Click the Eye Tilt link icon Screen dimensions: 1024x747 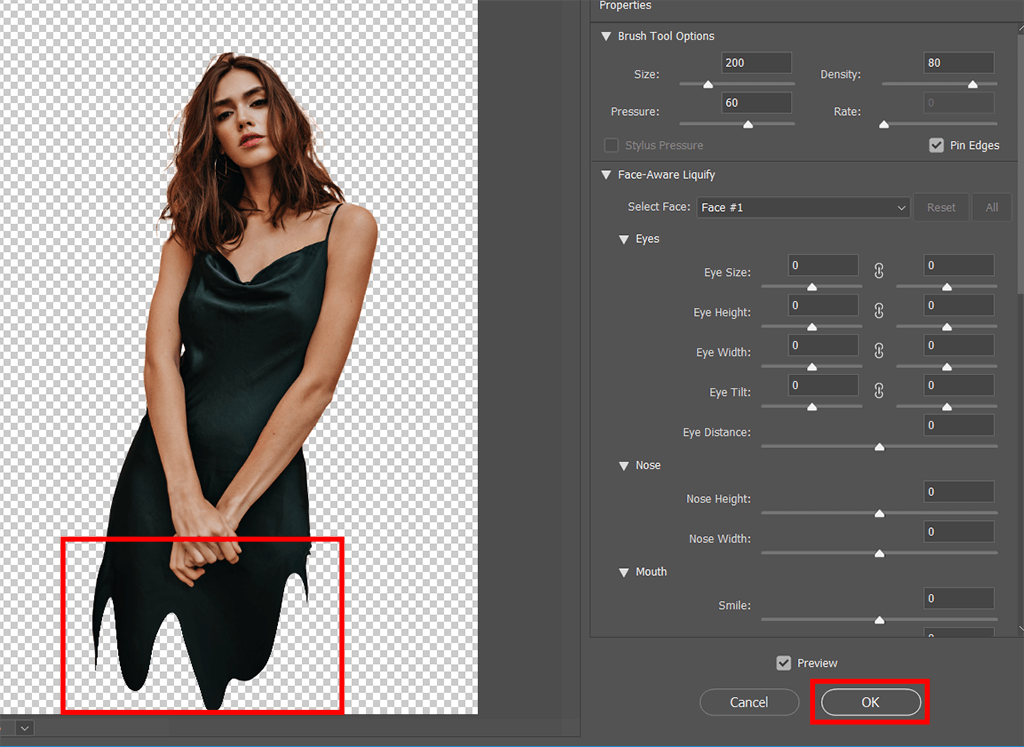879,391
